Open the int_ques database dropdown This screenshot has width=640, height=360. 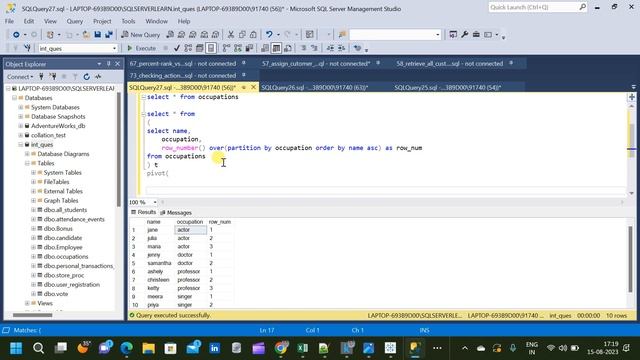[114, 49]
